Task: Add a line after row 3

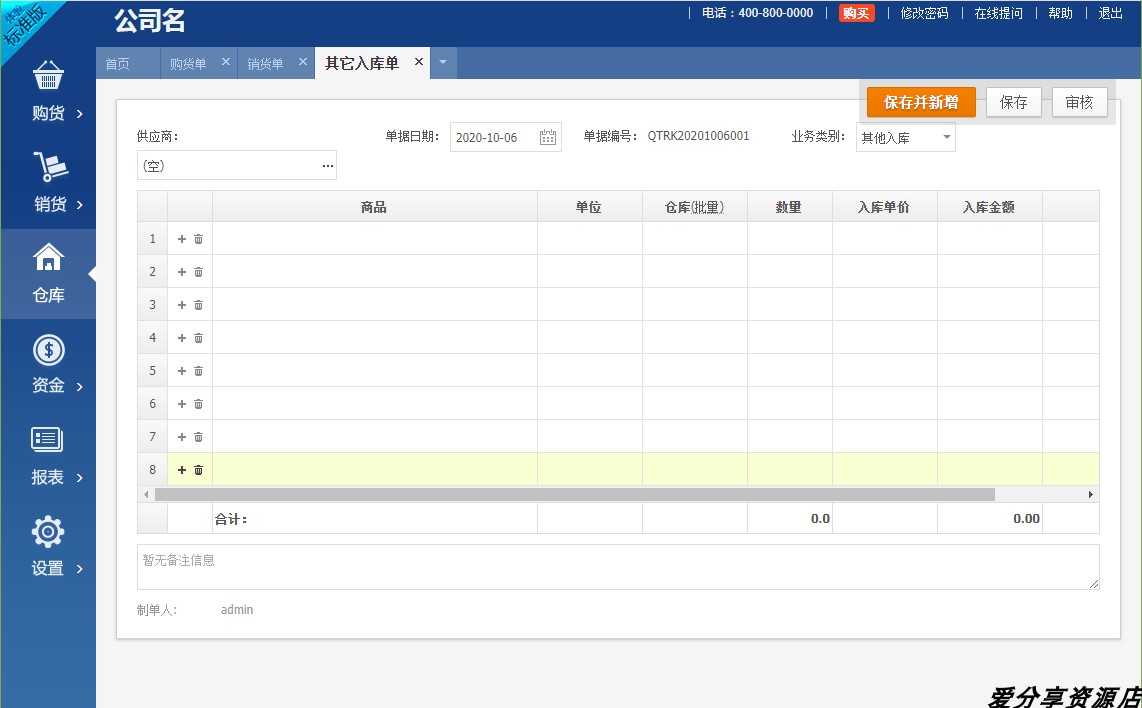Action: pos(182,304)
